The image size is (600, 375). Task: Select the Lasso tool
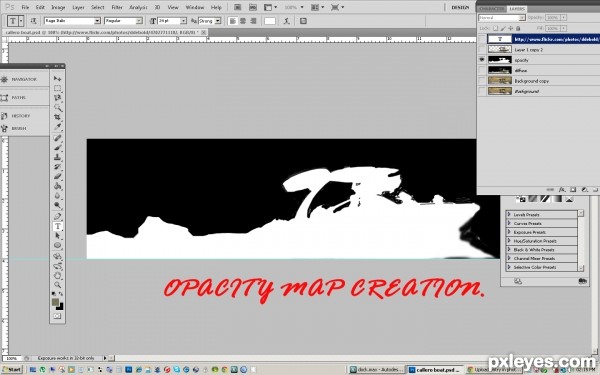click(x=57, y=98)
